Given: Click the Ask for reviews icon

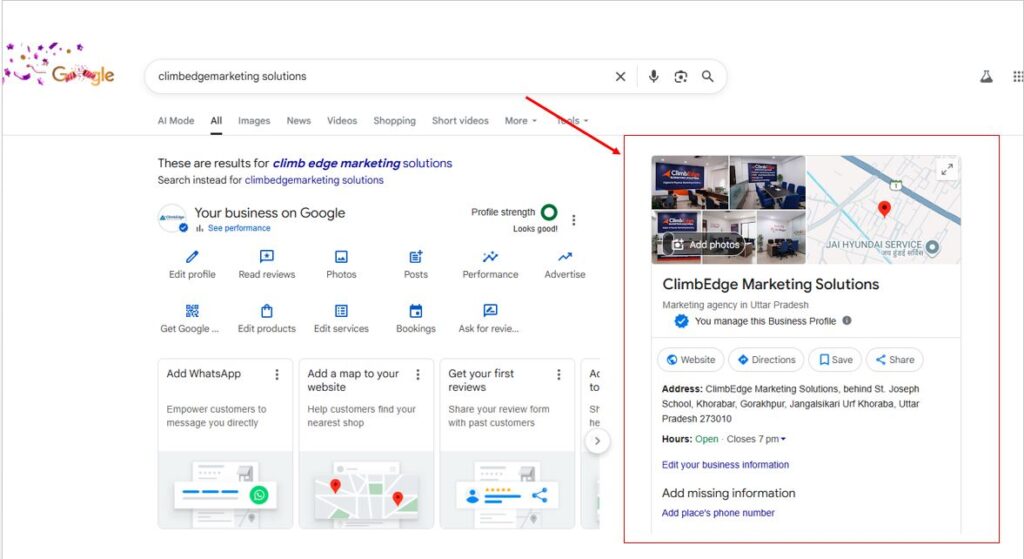Looking at the screenshot, I should tap(490, 311).
